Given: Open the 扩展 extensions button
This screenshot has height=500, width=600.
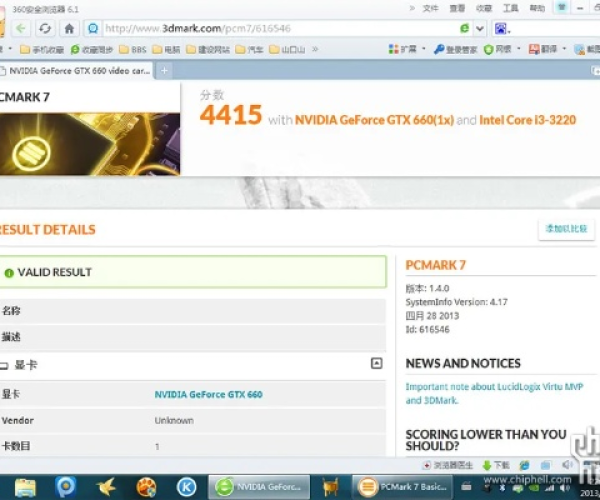Looking at the screenshot, I should (403, 49).
